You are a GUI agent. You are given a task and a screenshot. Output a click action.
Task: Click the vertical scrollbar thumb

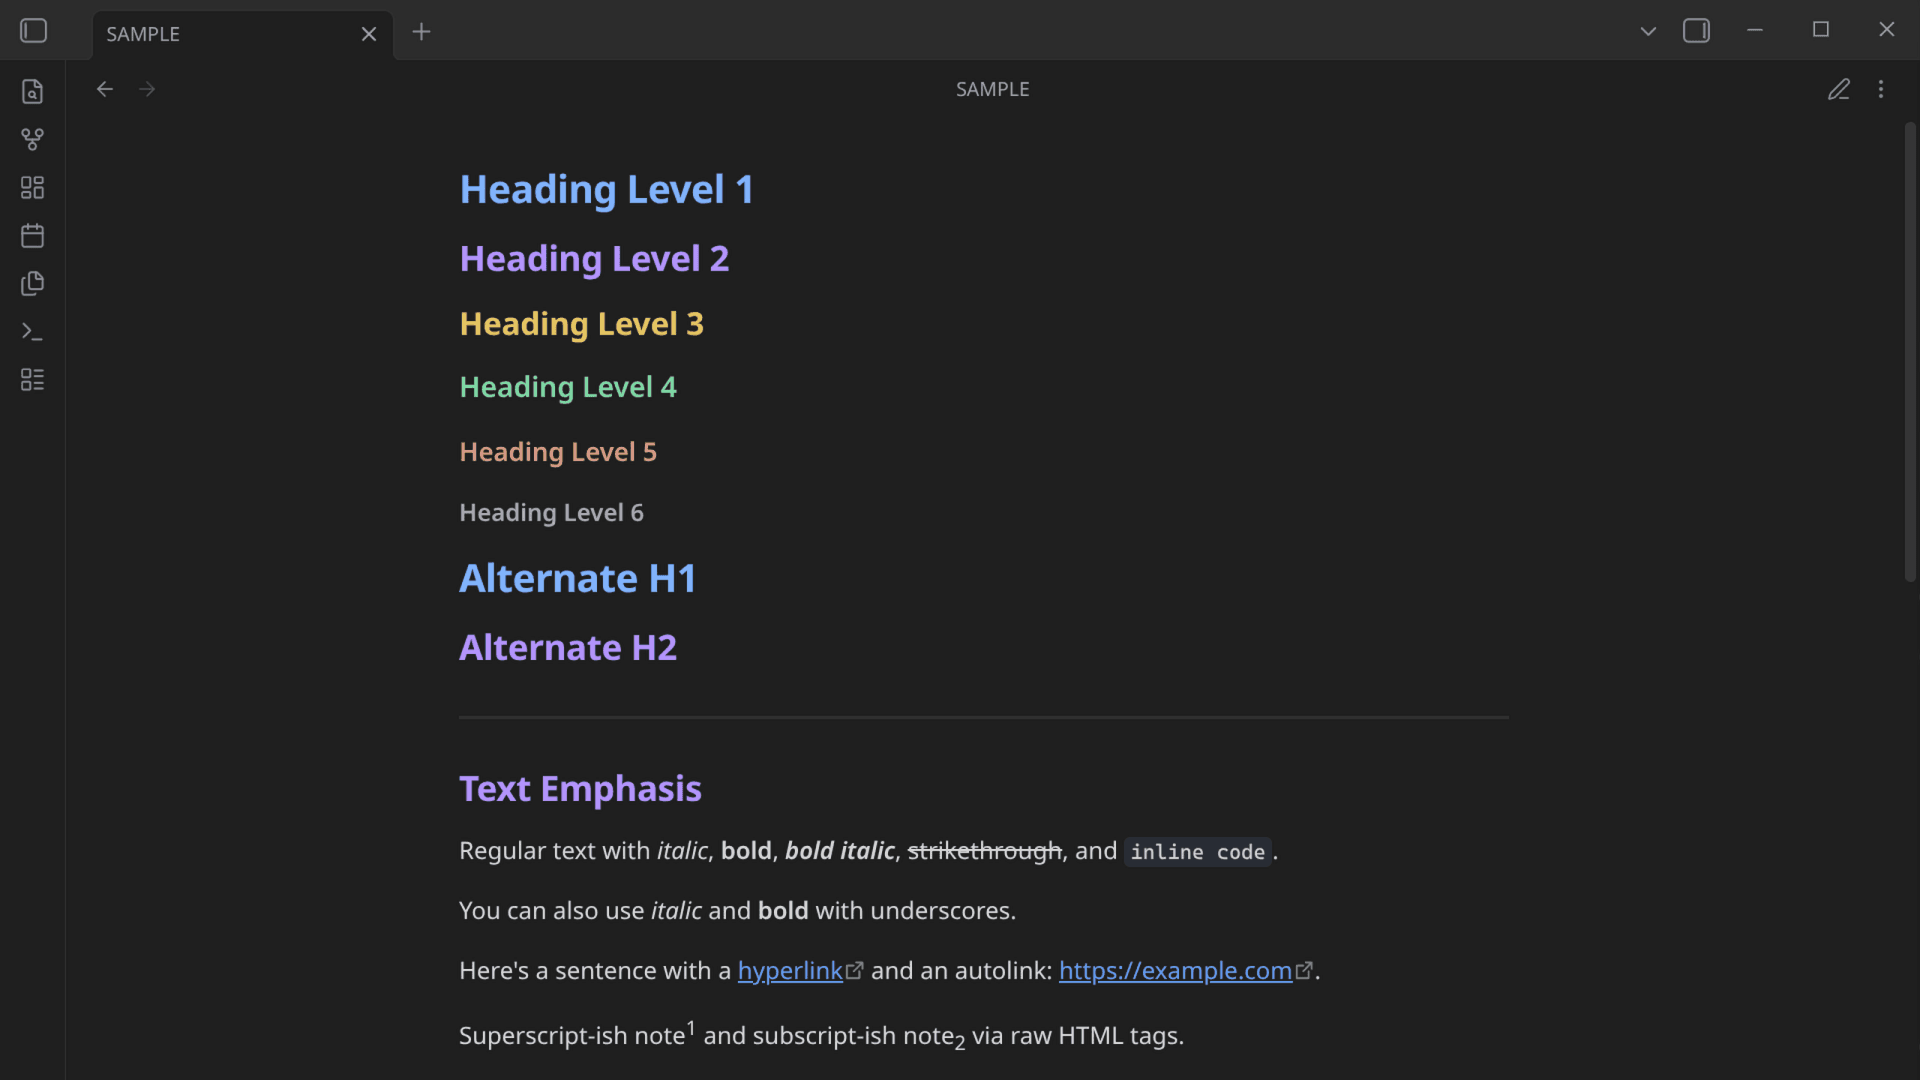(x=1910, y=352)
